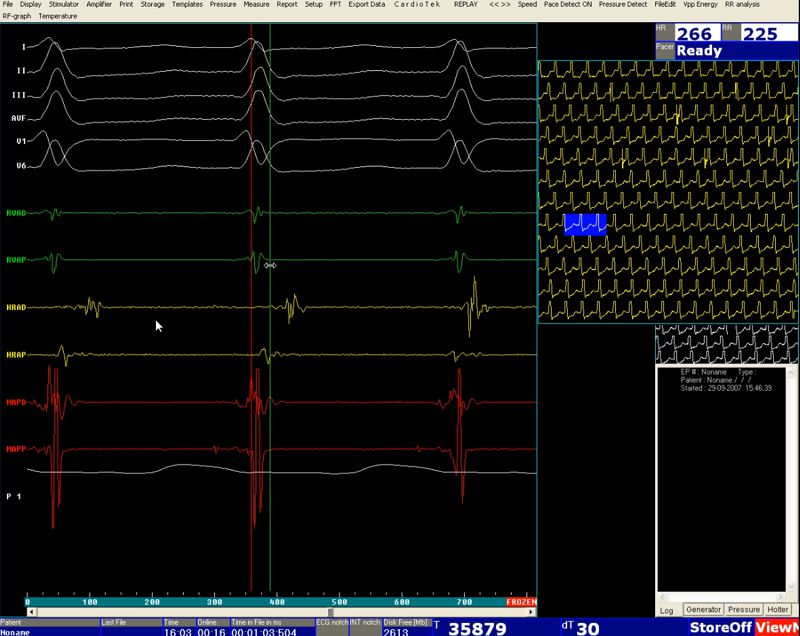
Task: Open the Stimulator menu
Action: [x=64, y=4]
